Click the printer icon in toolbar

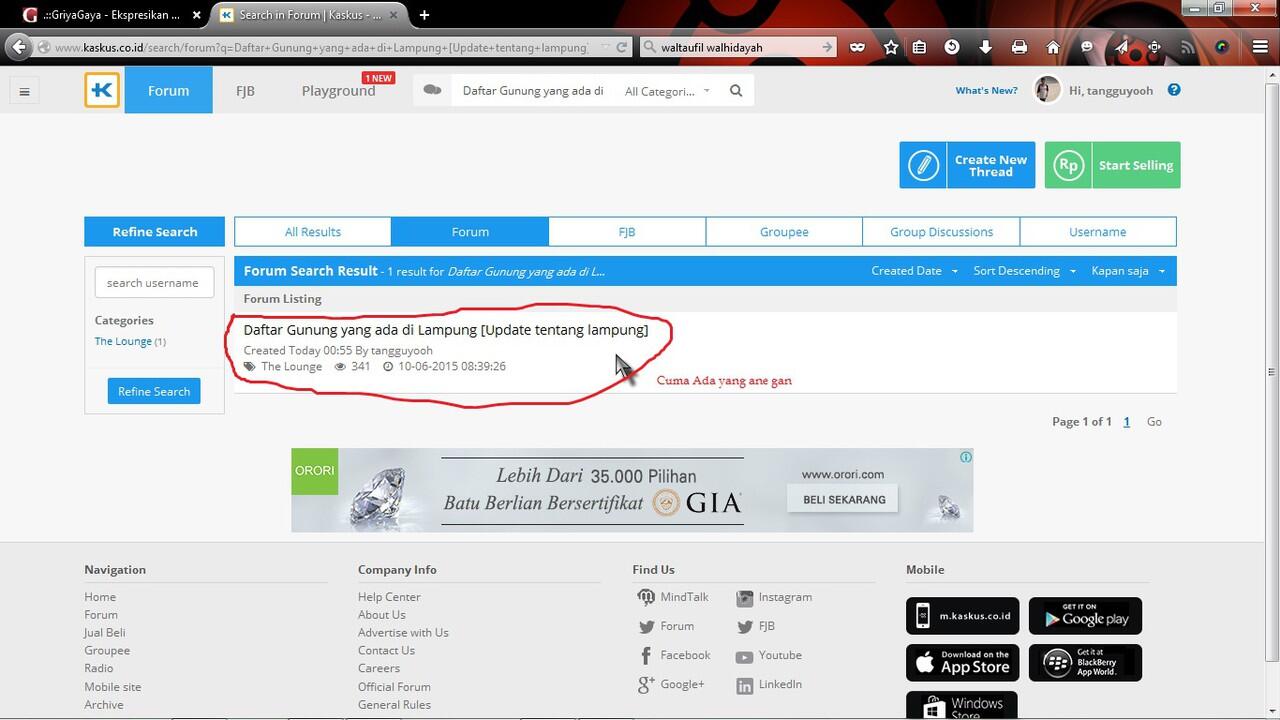(1019, 47)
